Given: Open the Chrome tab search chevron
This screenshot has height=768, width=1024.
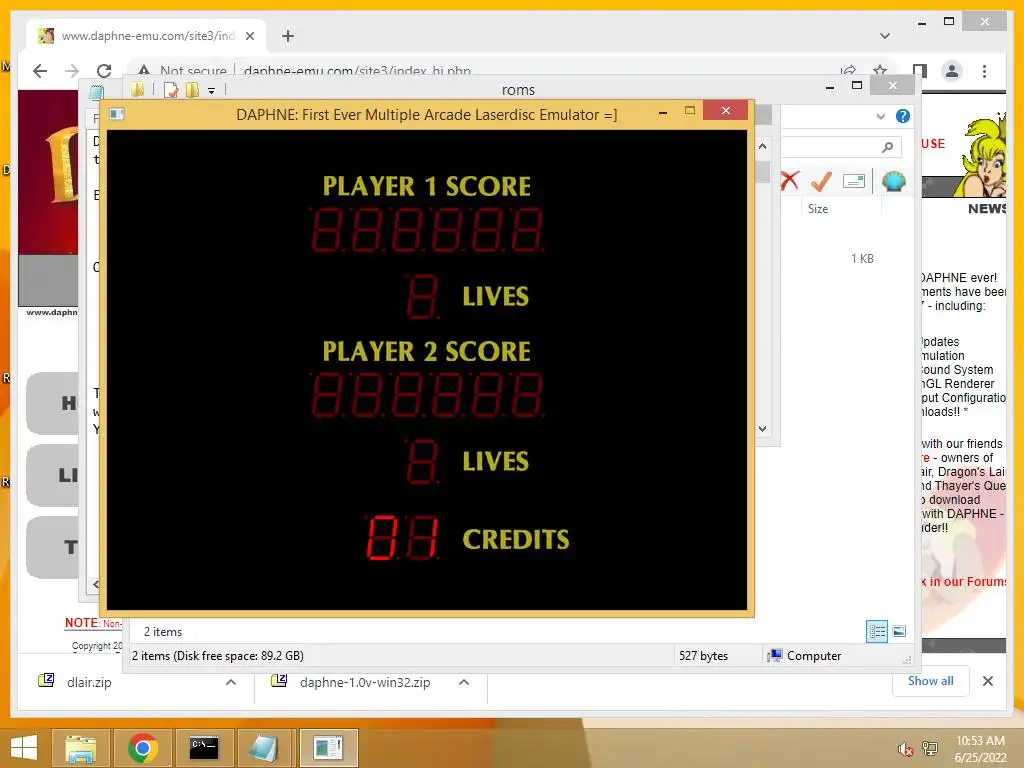Looking at the screenshot, I should (x=885, y=36).
